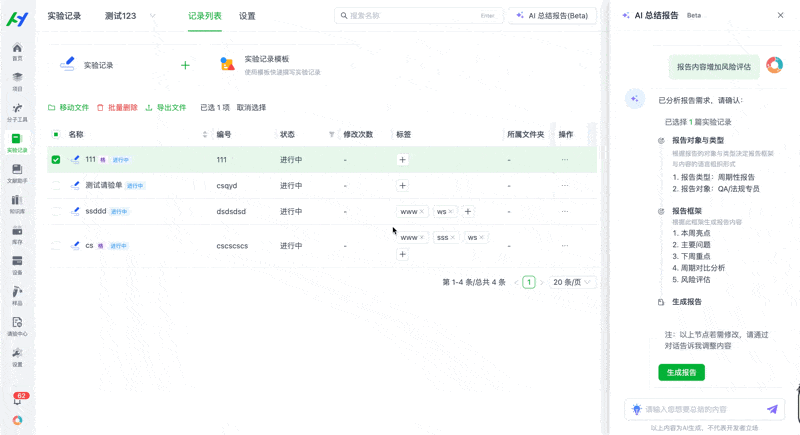Open the 20 条/页 page size dropdown
Image resolution: width=800 pixels, height=435 pixels.
pos(572,282)
